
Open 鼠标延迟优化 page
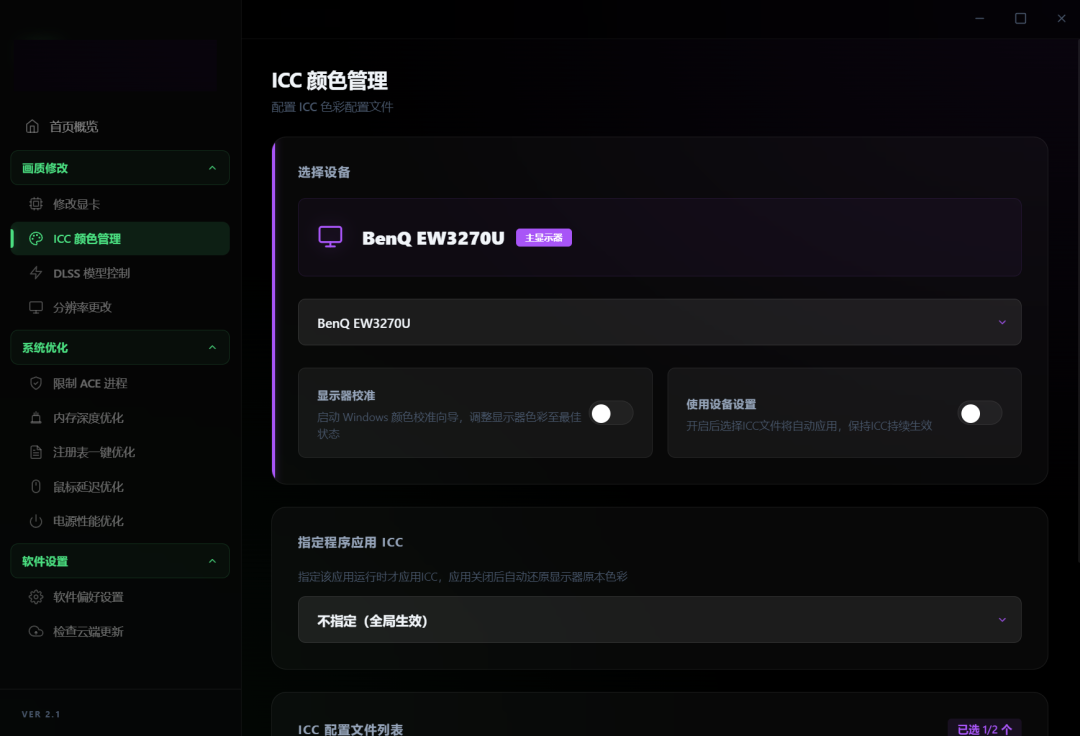point(120,486)
